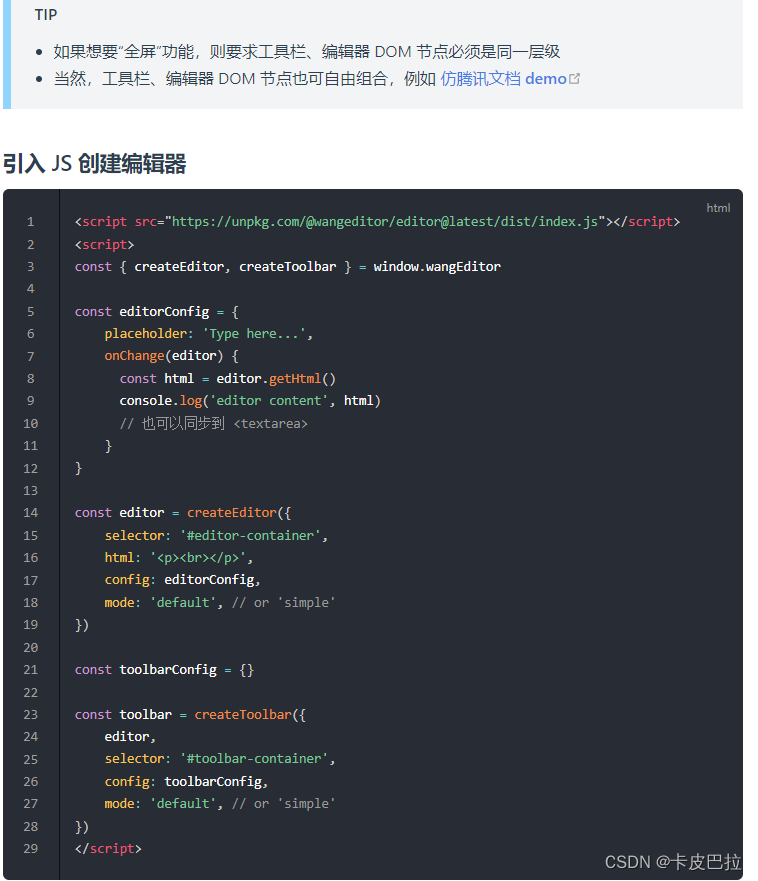Click line number 5 in code gutter
Viewport: 758px width, 881px height.
30,311
